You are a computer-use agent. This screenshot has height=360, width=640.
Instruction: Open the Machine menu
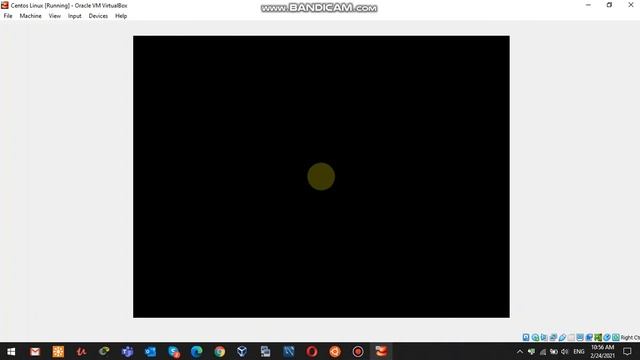(31, 16)
